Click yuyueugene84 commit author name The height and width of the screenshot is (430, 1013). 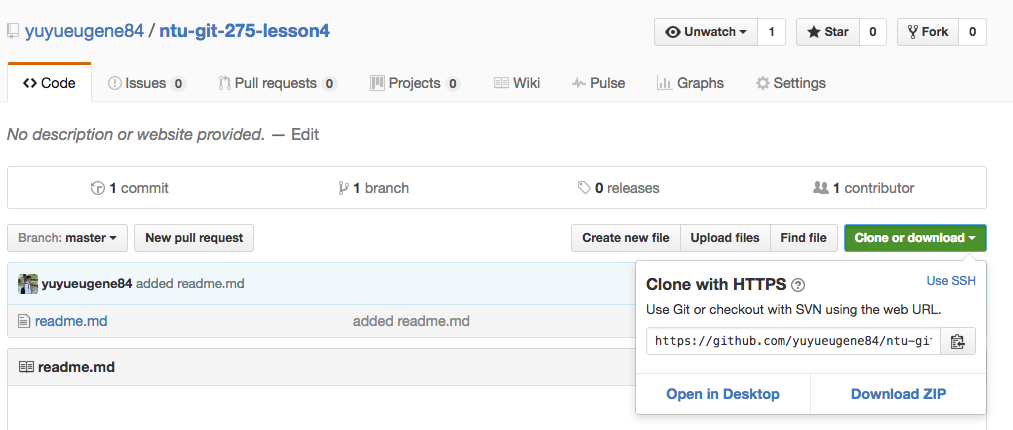point(87,283)
